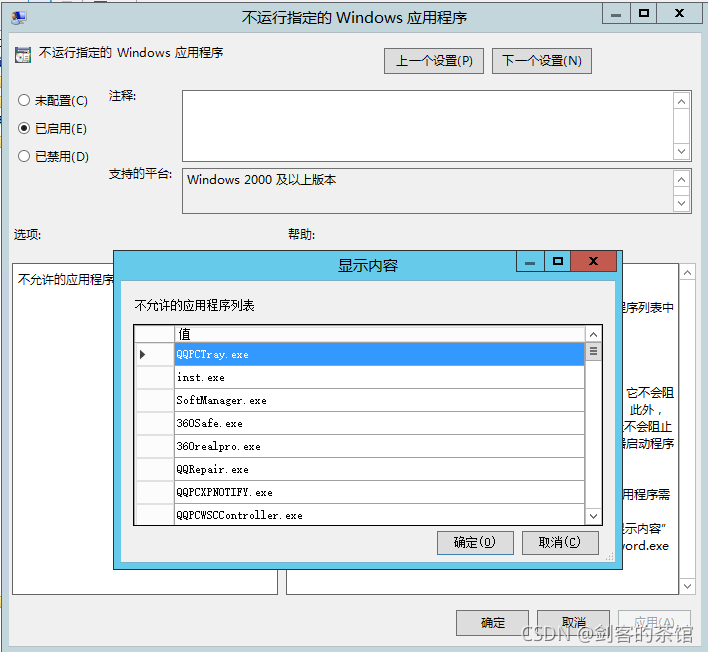Click the 支持的平台 text field
Viewport: 708px width, 652px height.
pos(427,191)
